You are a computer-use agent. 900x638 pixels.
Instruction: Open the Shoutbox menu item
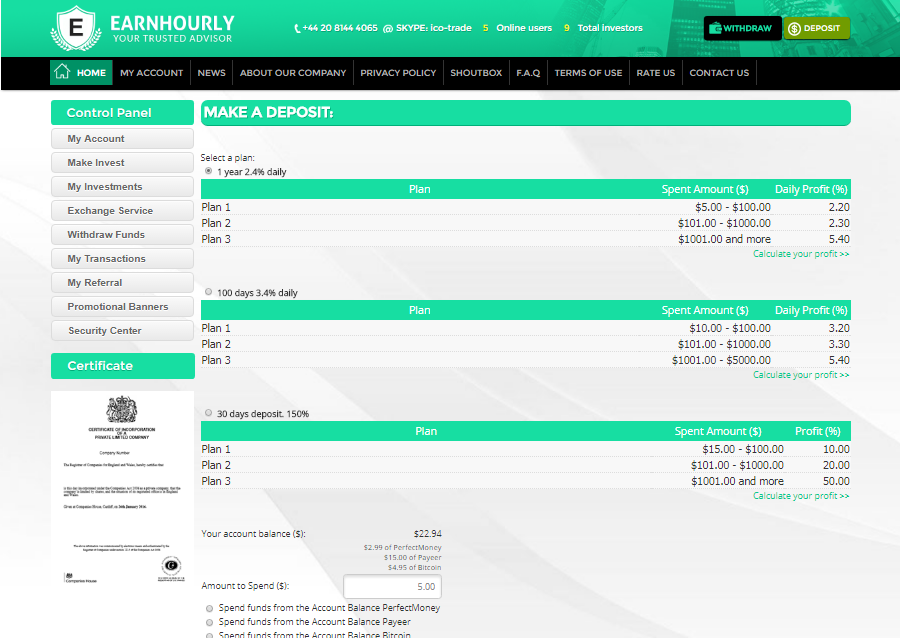(x=476, y=73)
